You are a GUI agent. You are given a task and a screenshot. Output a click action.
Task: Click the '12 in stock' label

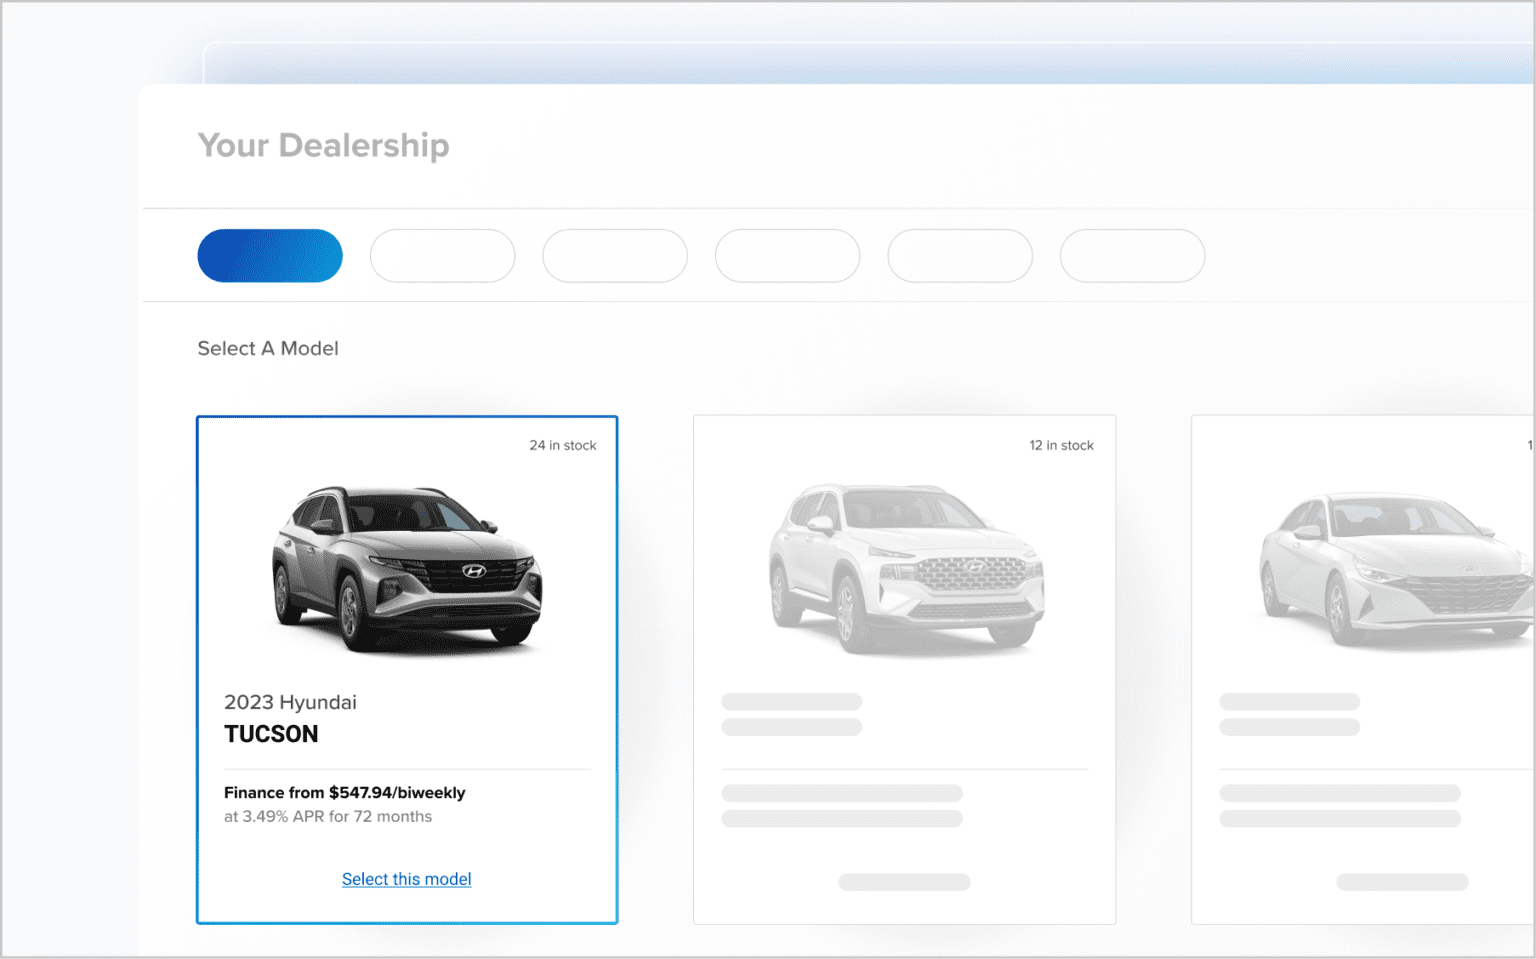[1061, 445]
